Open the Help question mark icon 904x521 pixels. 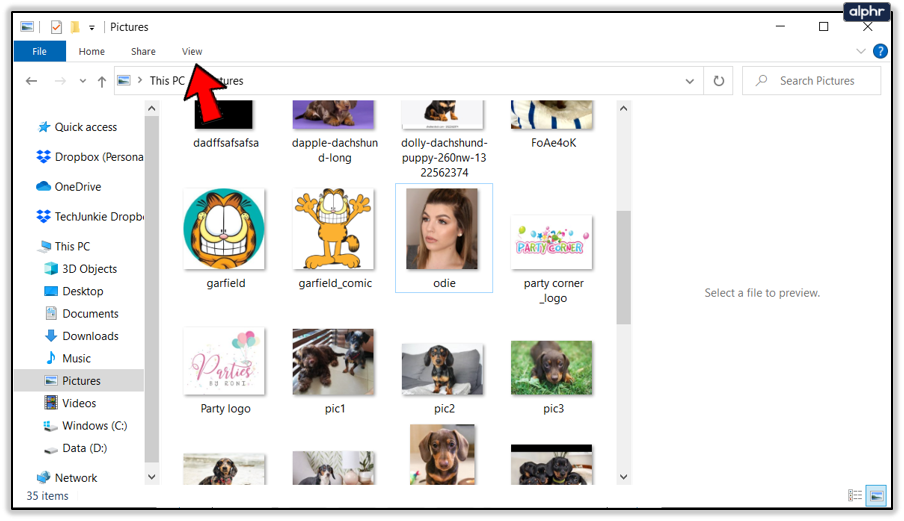pyautogui.click(x=880, y=51)
